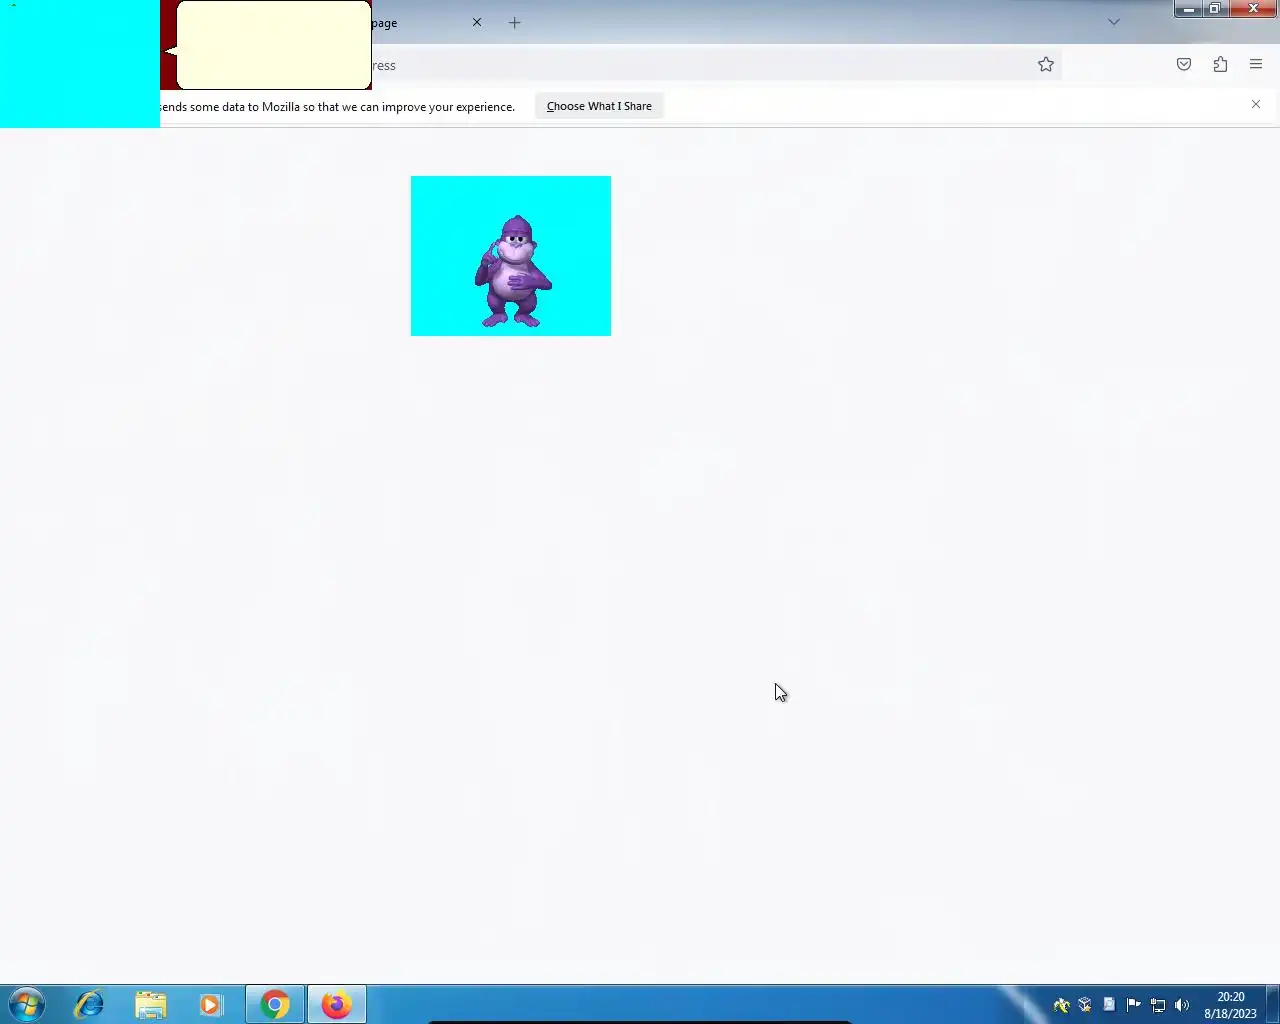Image resolution: width=1280 pixels, height=1024 pixels.
Task: Open the Firefox hamburger application menu
Action: click(1256, 65)
